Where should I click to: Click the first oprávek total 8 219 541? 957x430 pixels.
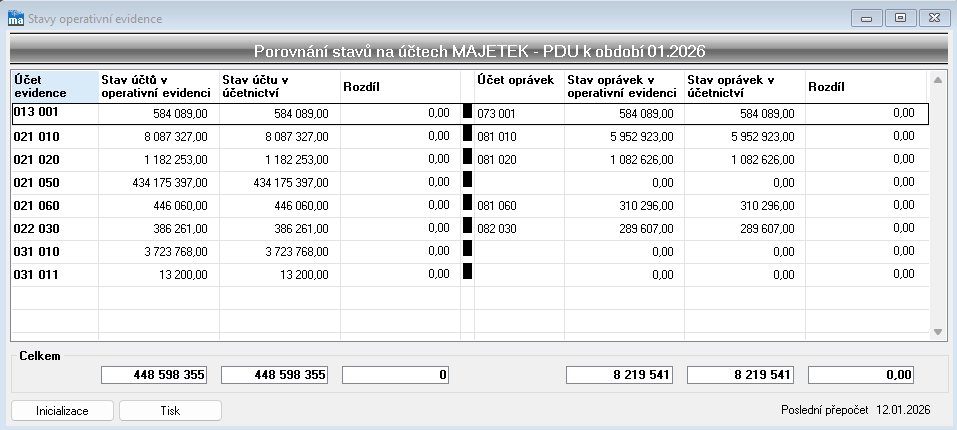pyautogui.click(x=619, y=374)
